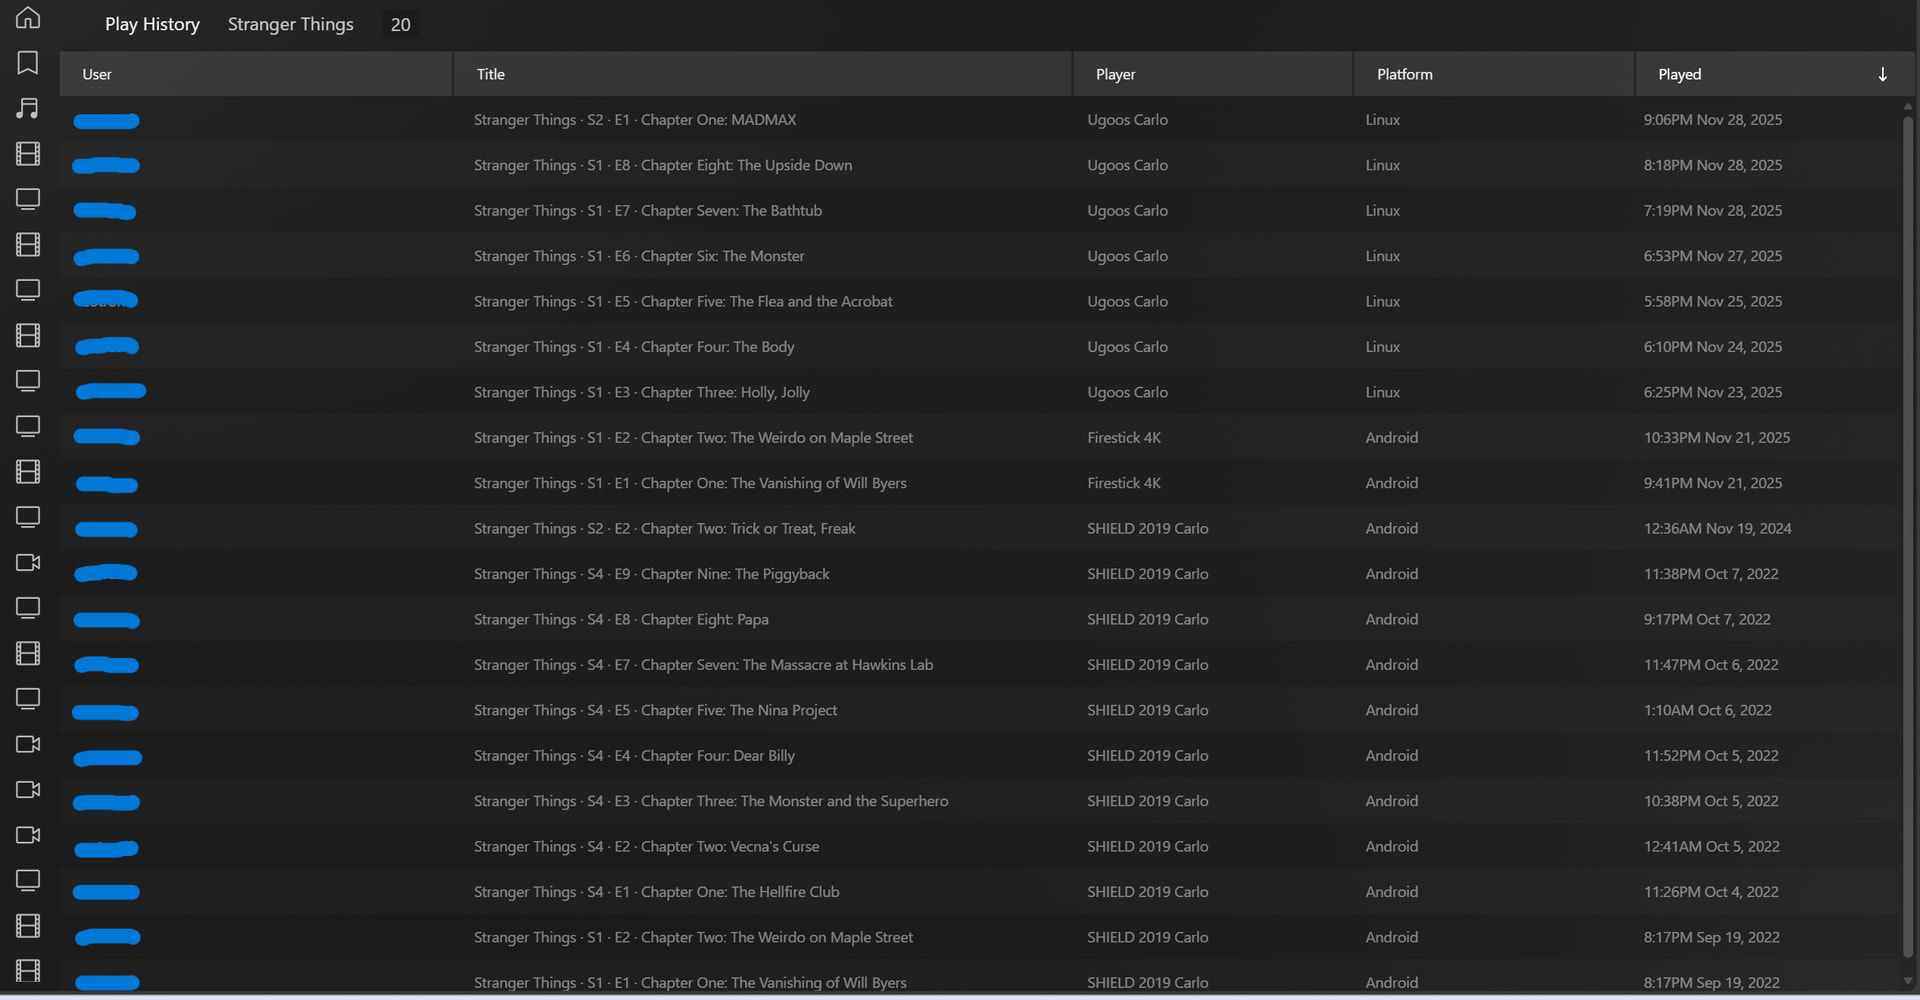Select "The Monster and the Superhero" title
Viewport: 1920px width, 1000px height.
pos(845,801)
